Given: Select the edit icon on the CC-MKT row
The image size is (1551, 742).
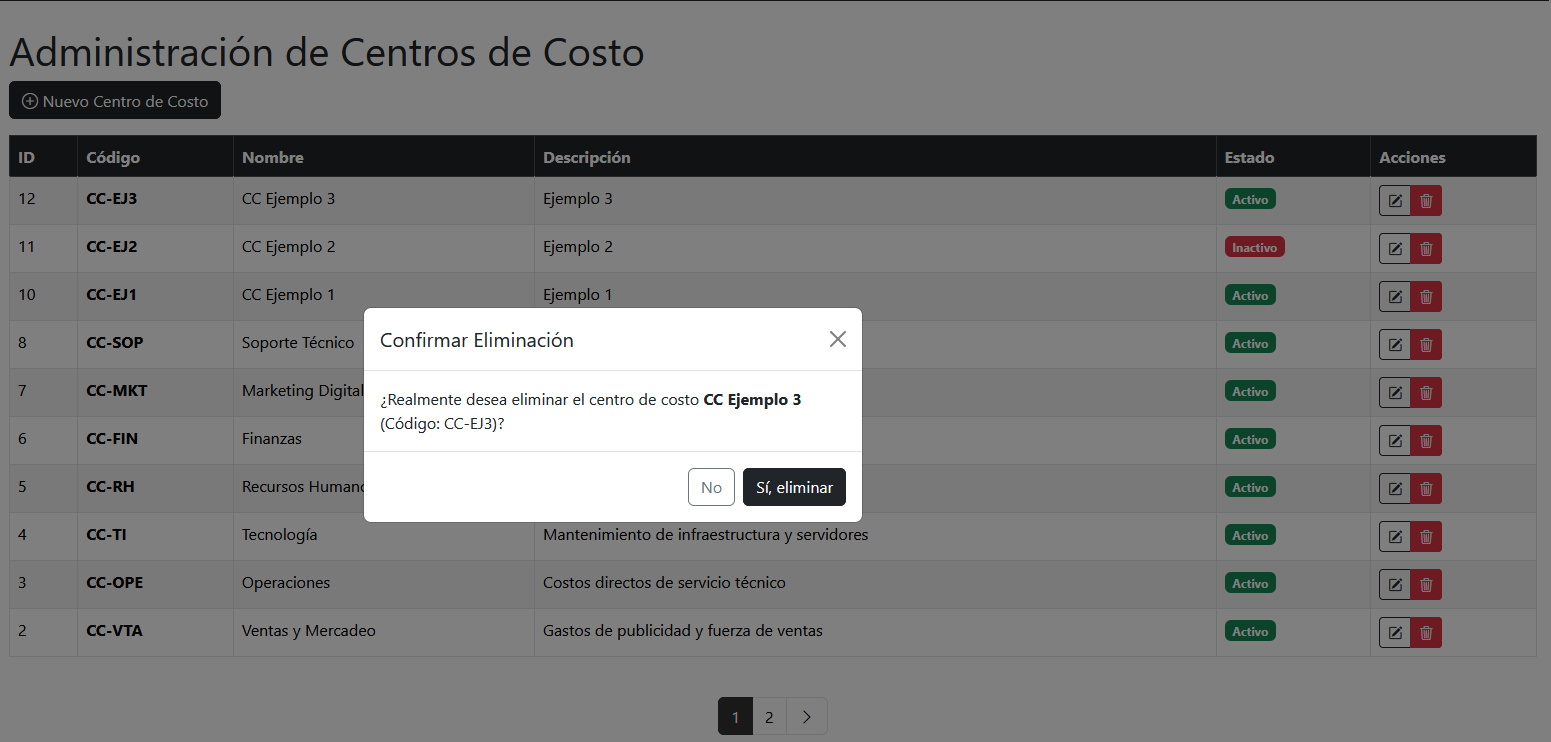Looking at the screenshot, I should click(x=1394, y=391).
